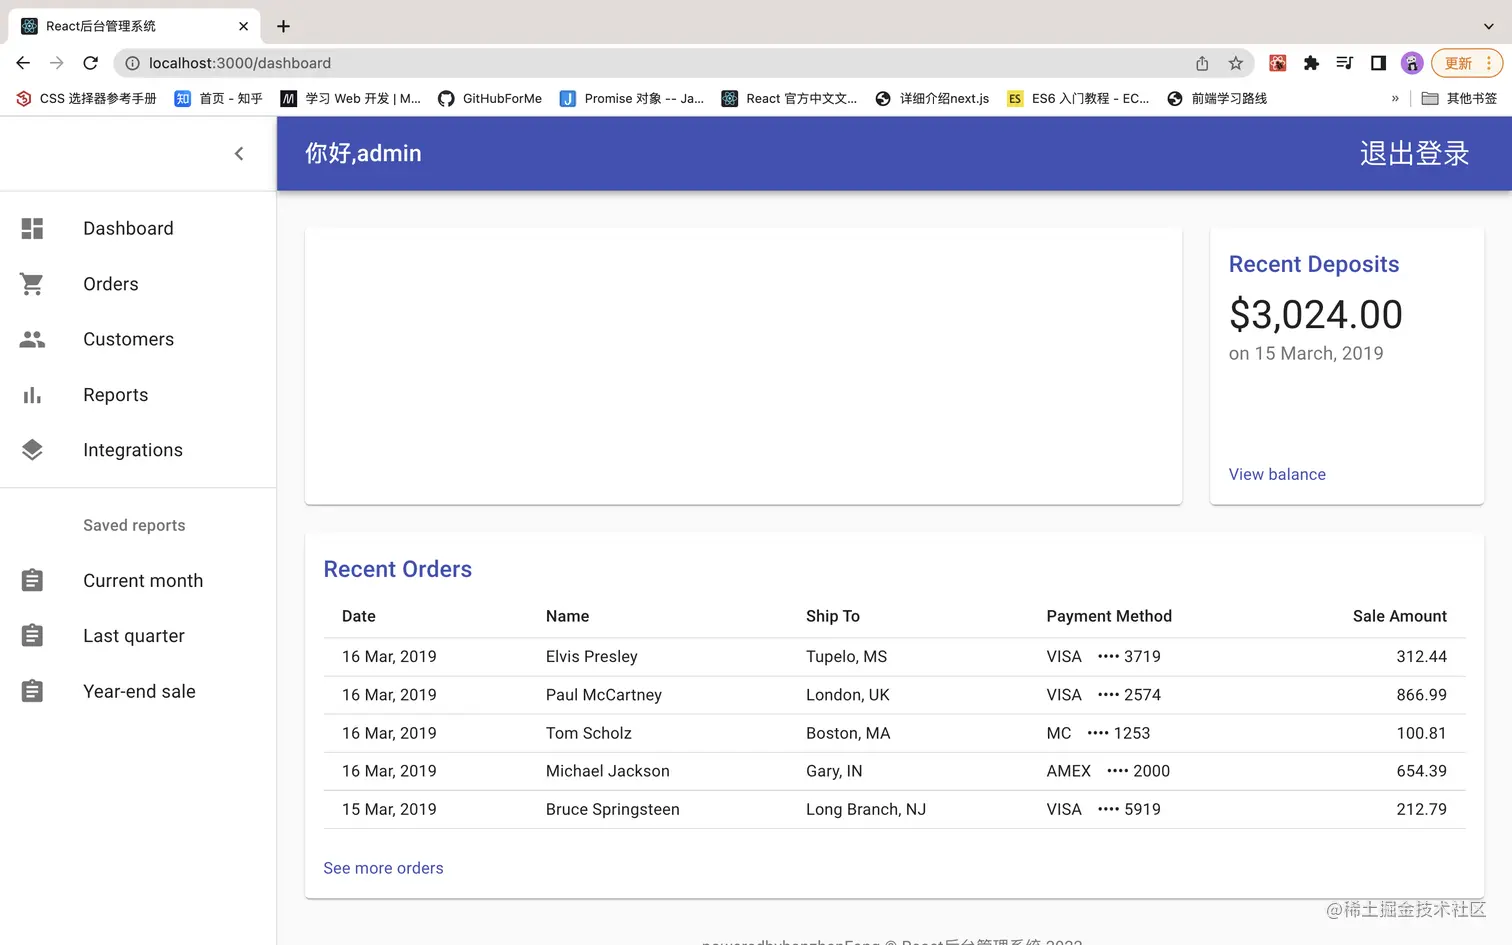Close the React后台管理系统 tab

[243, 26]
